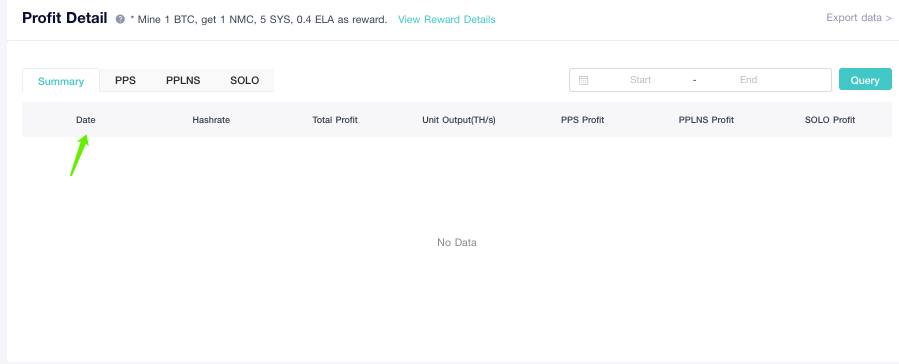The image size is (899, 364).
Task: Click the SOLO Profit column header
Action: point(830,120)
